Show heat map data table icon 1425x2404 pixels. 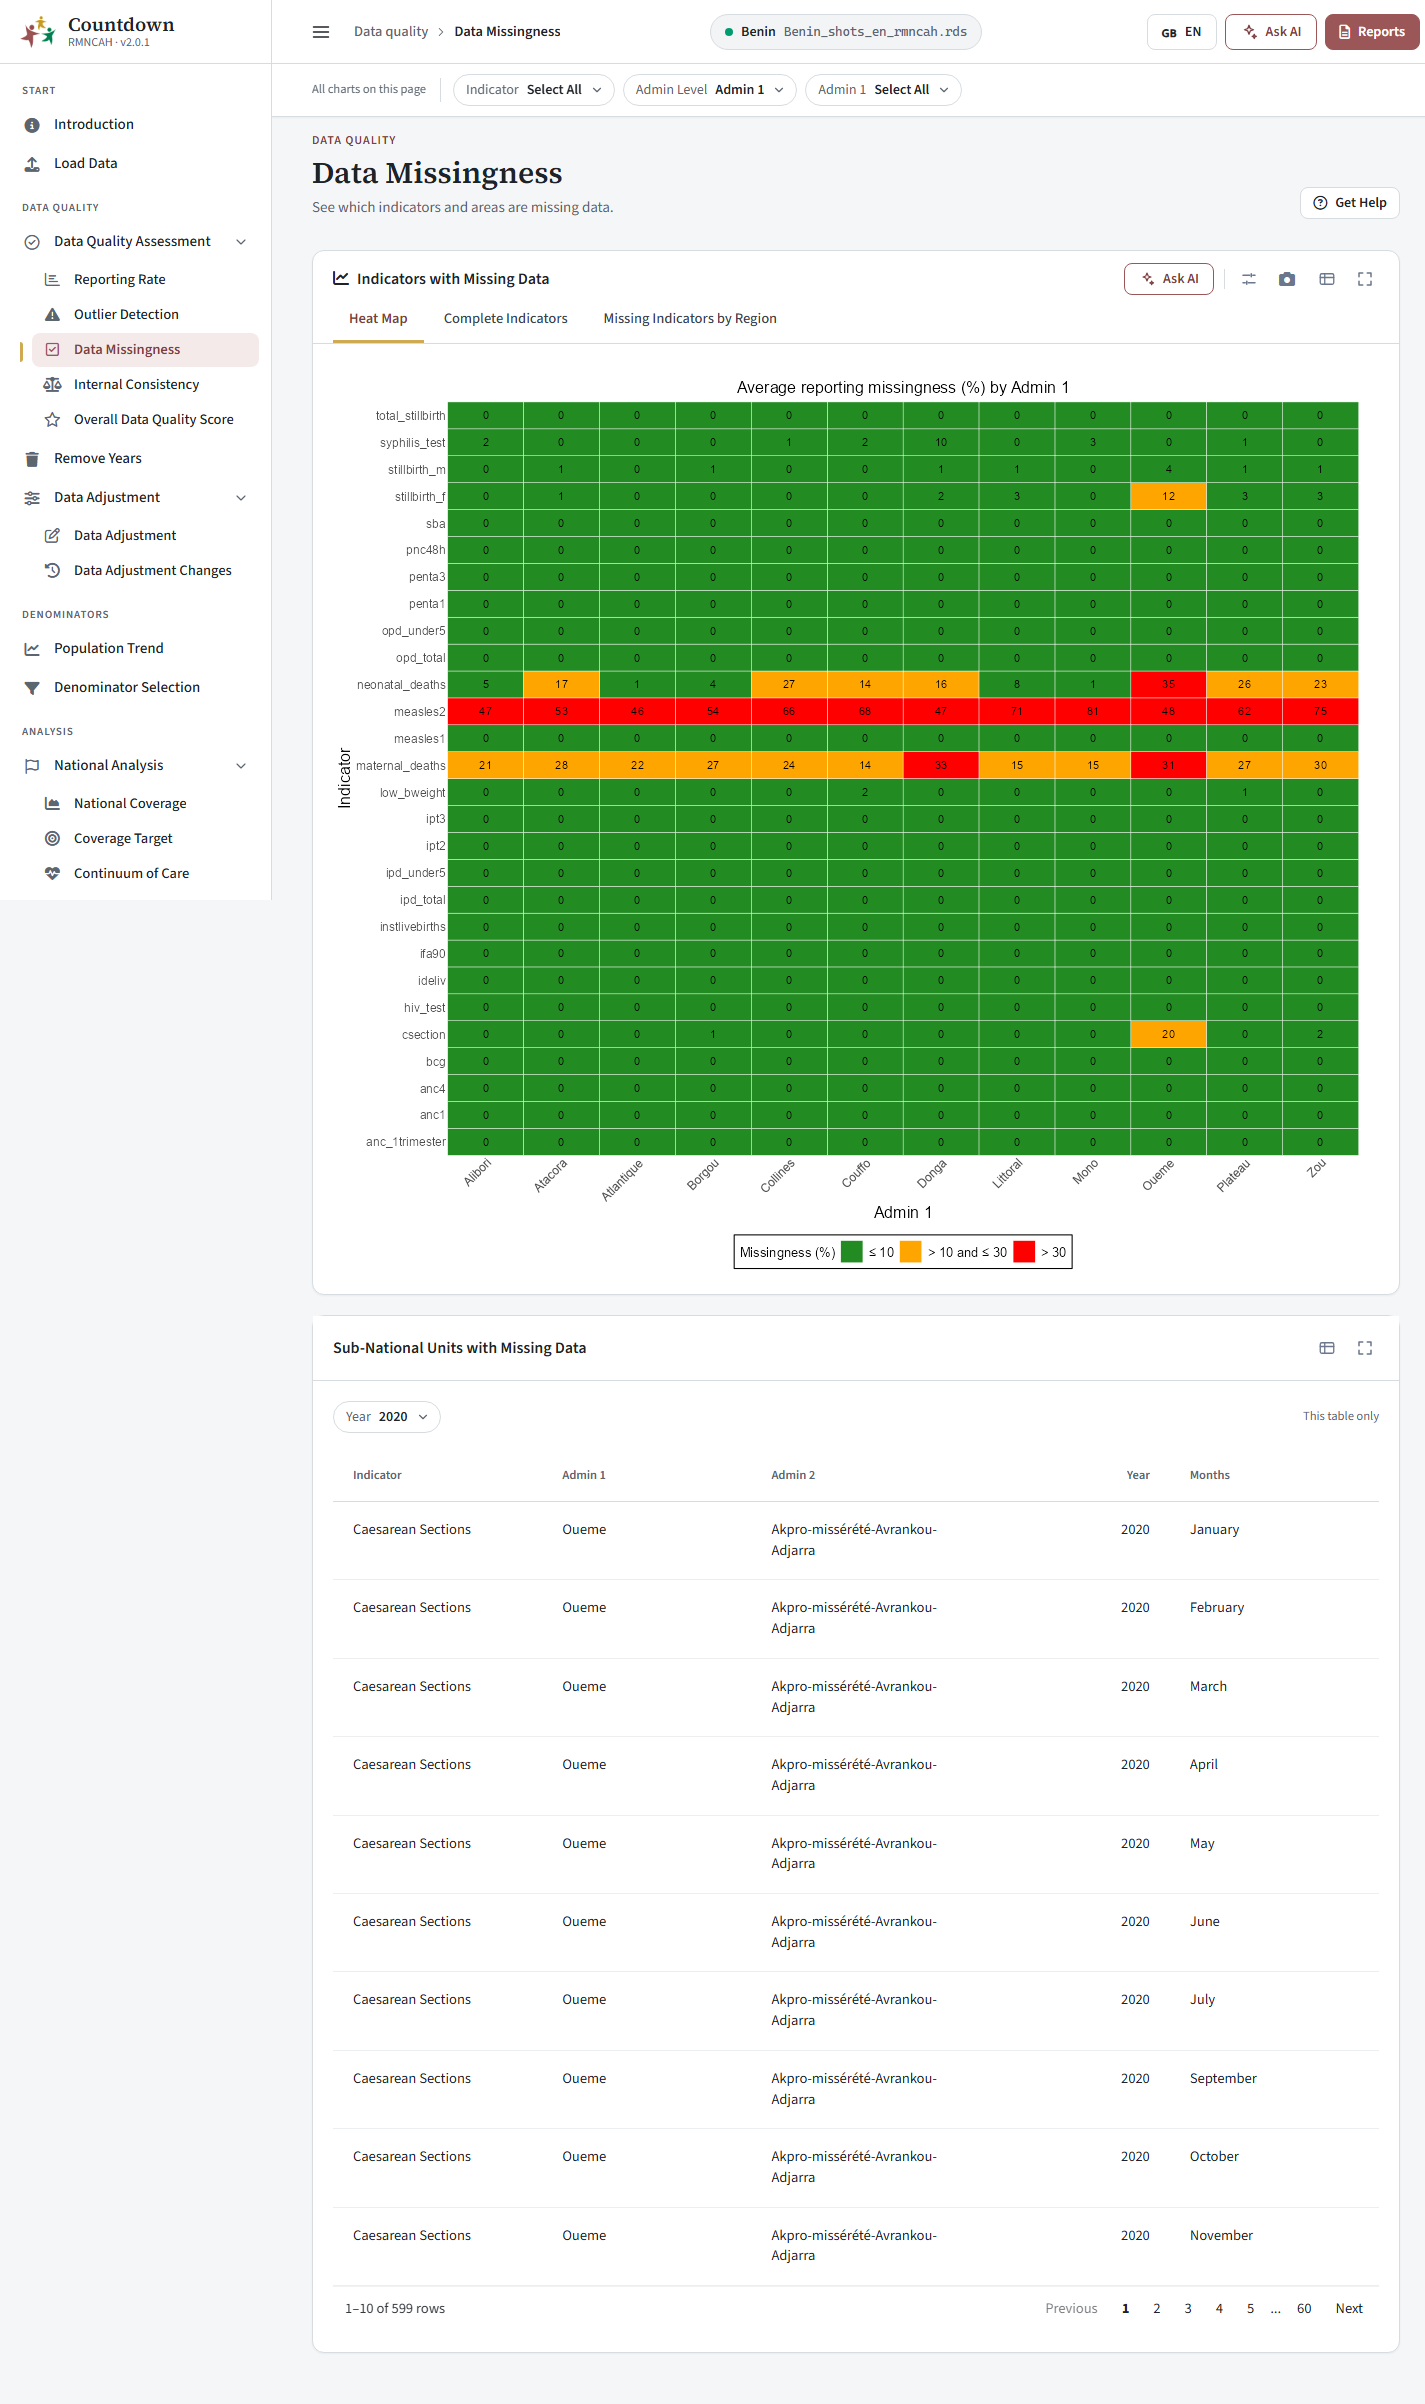pos(1327,279)
